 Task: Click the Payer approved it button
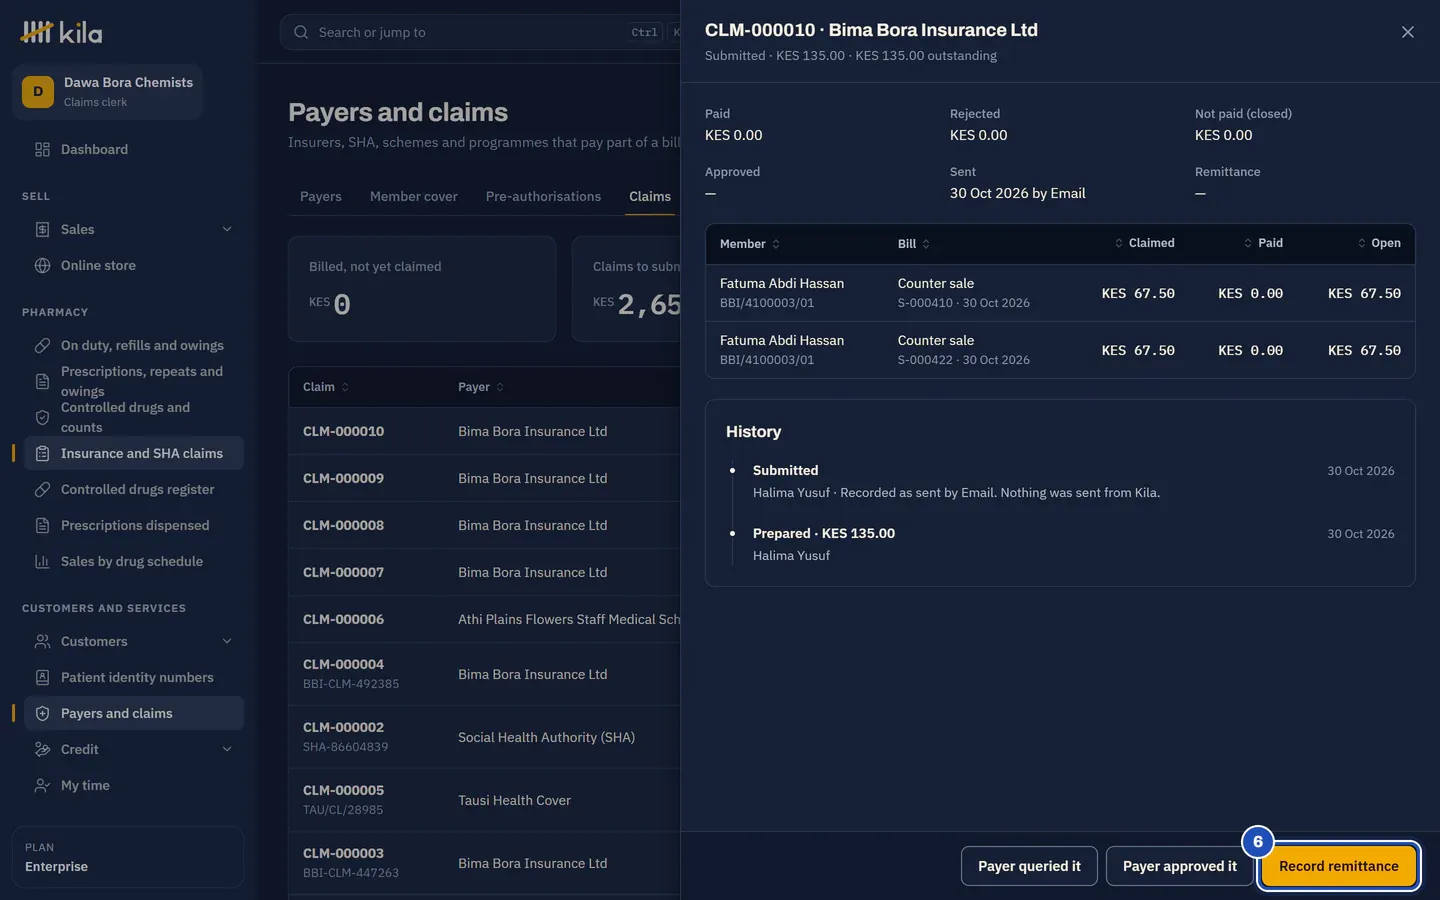click(1179, 866)
